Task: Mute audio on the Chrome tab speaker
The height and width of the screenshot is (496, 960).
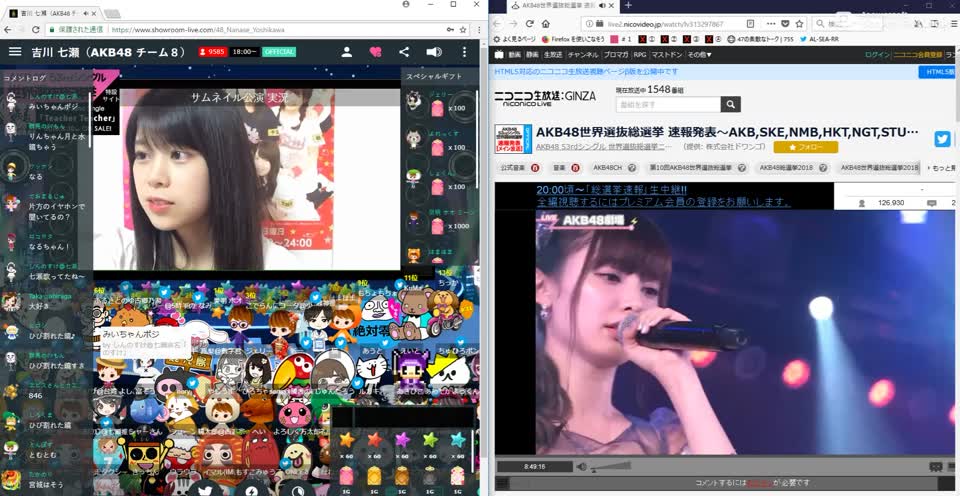Action: point(86,13)
